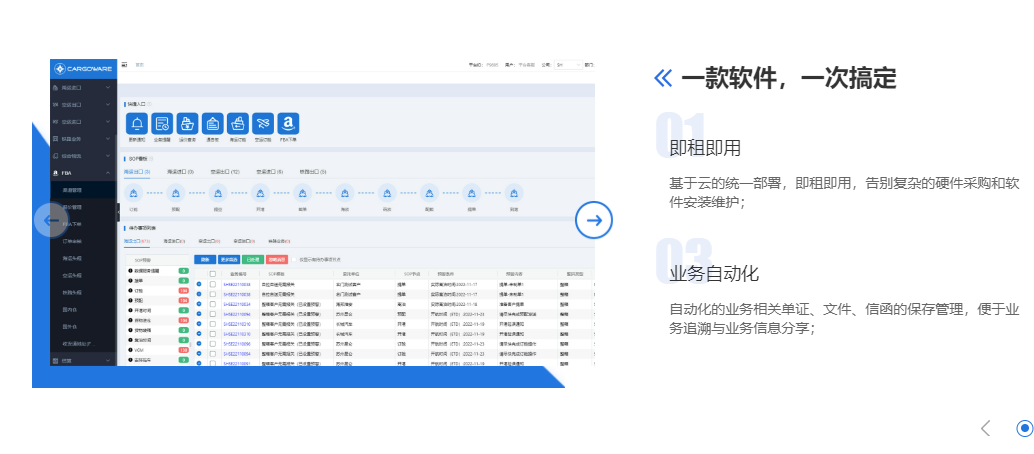Toggle checkbox beside the red toolbar button
1034x454 pixels.
point(294,259)
